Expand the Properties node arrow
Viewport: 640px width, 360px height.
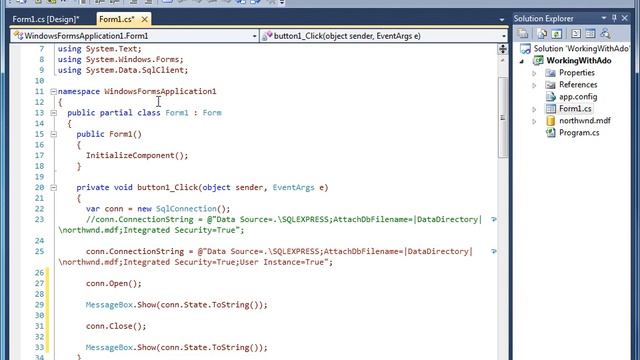coord(534,73)
